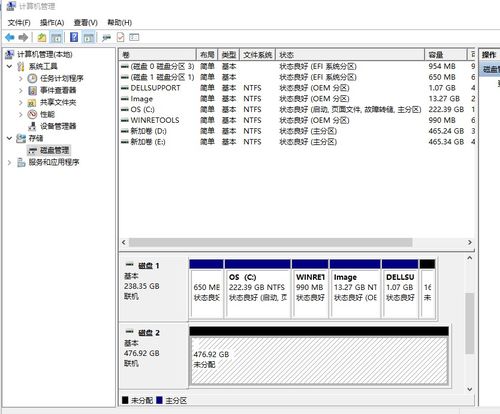Sort by the 容量 column header
The height and width of the screenshot is (414, 500).
pyautogui.click(x=445, y=55)
